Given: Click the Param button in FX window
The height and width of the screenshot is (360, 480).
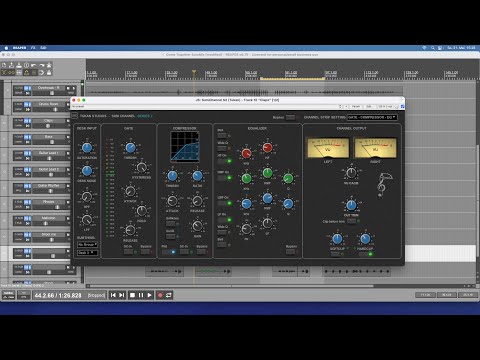Looking at the screenshot, I should click(356, 106).
